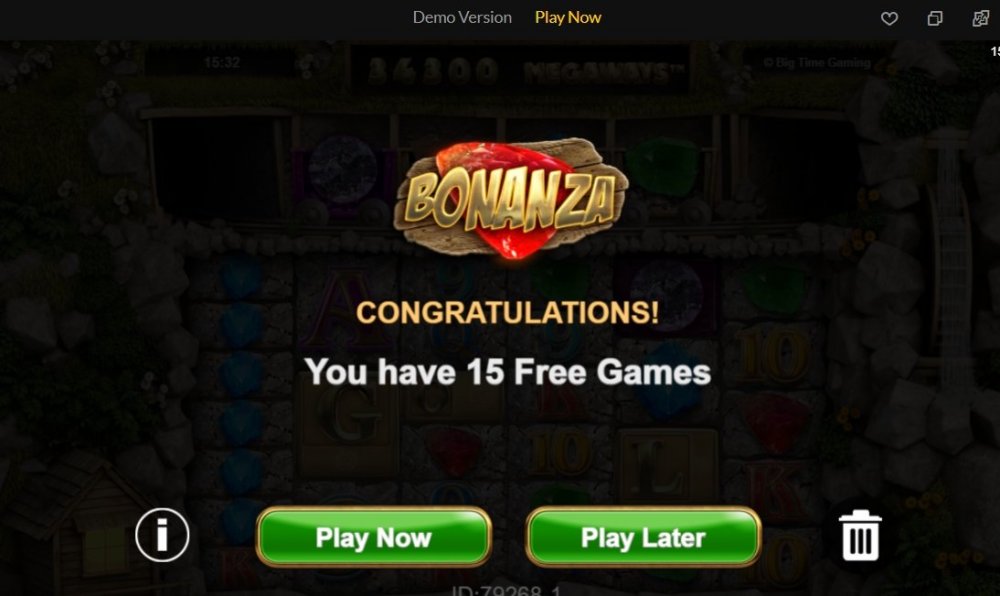This screenshot has width=1000, height=596.
Task: Click the CONGRATULATIONS! heading
Action: [508, 312]
